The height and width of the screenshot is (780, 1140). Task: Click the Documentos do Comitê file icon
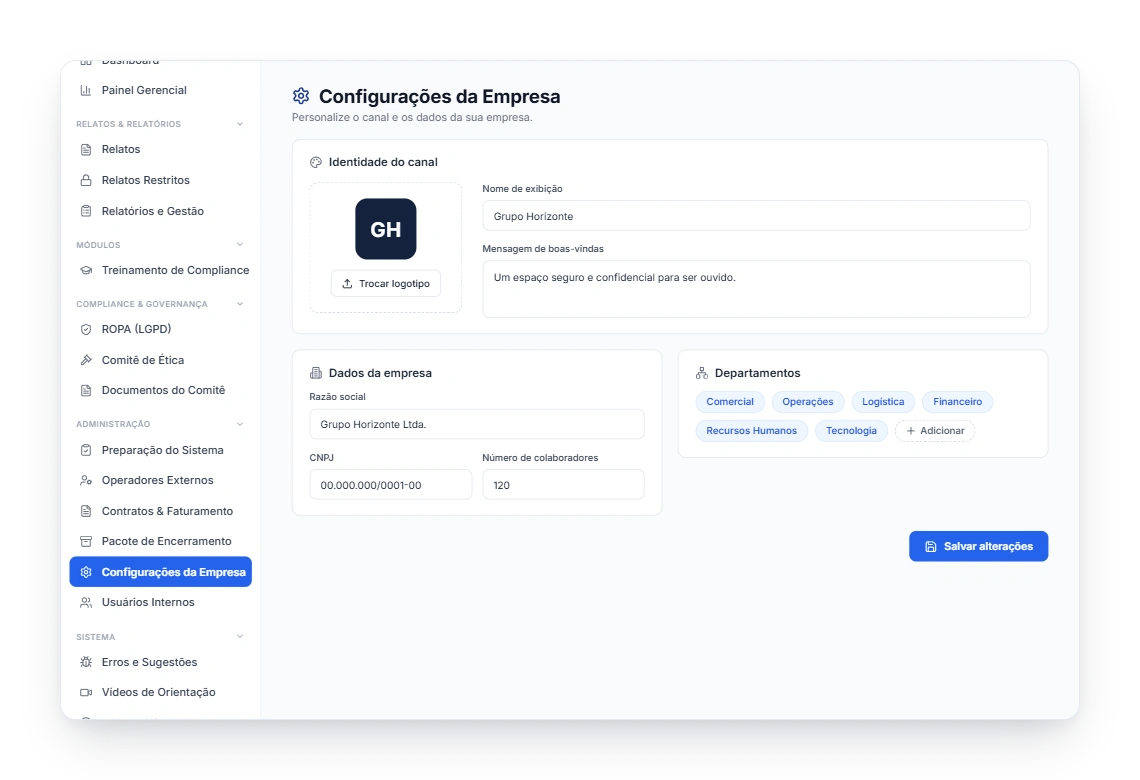[86, 390]
